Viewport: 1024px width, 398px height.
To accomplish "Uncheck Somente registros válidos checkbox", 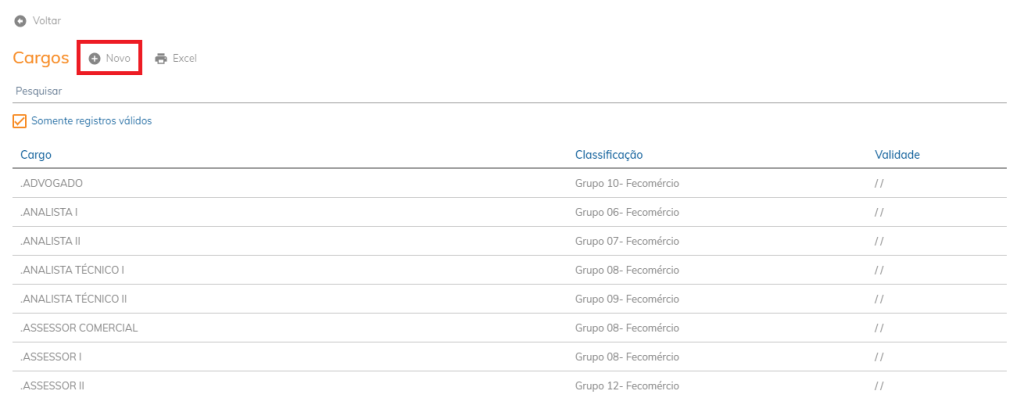I will click(x=20, y=122).
